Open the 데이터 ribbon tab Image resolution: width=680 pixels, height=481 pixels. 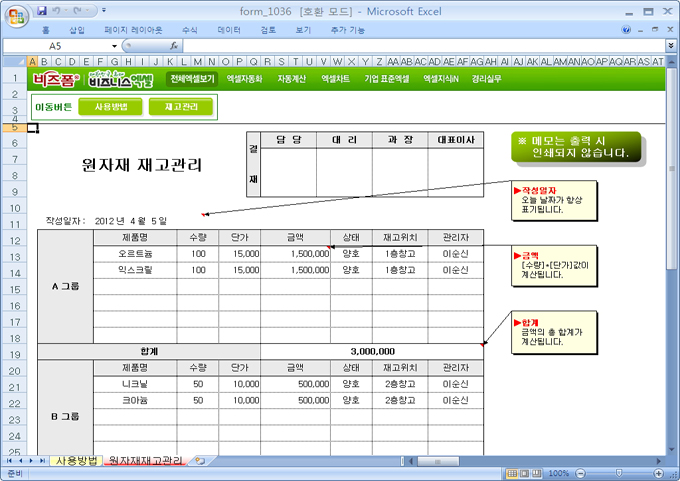[229, 30]
